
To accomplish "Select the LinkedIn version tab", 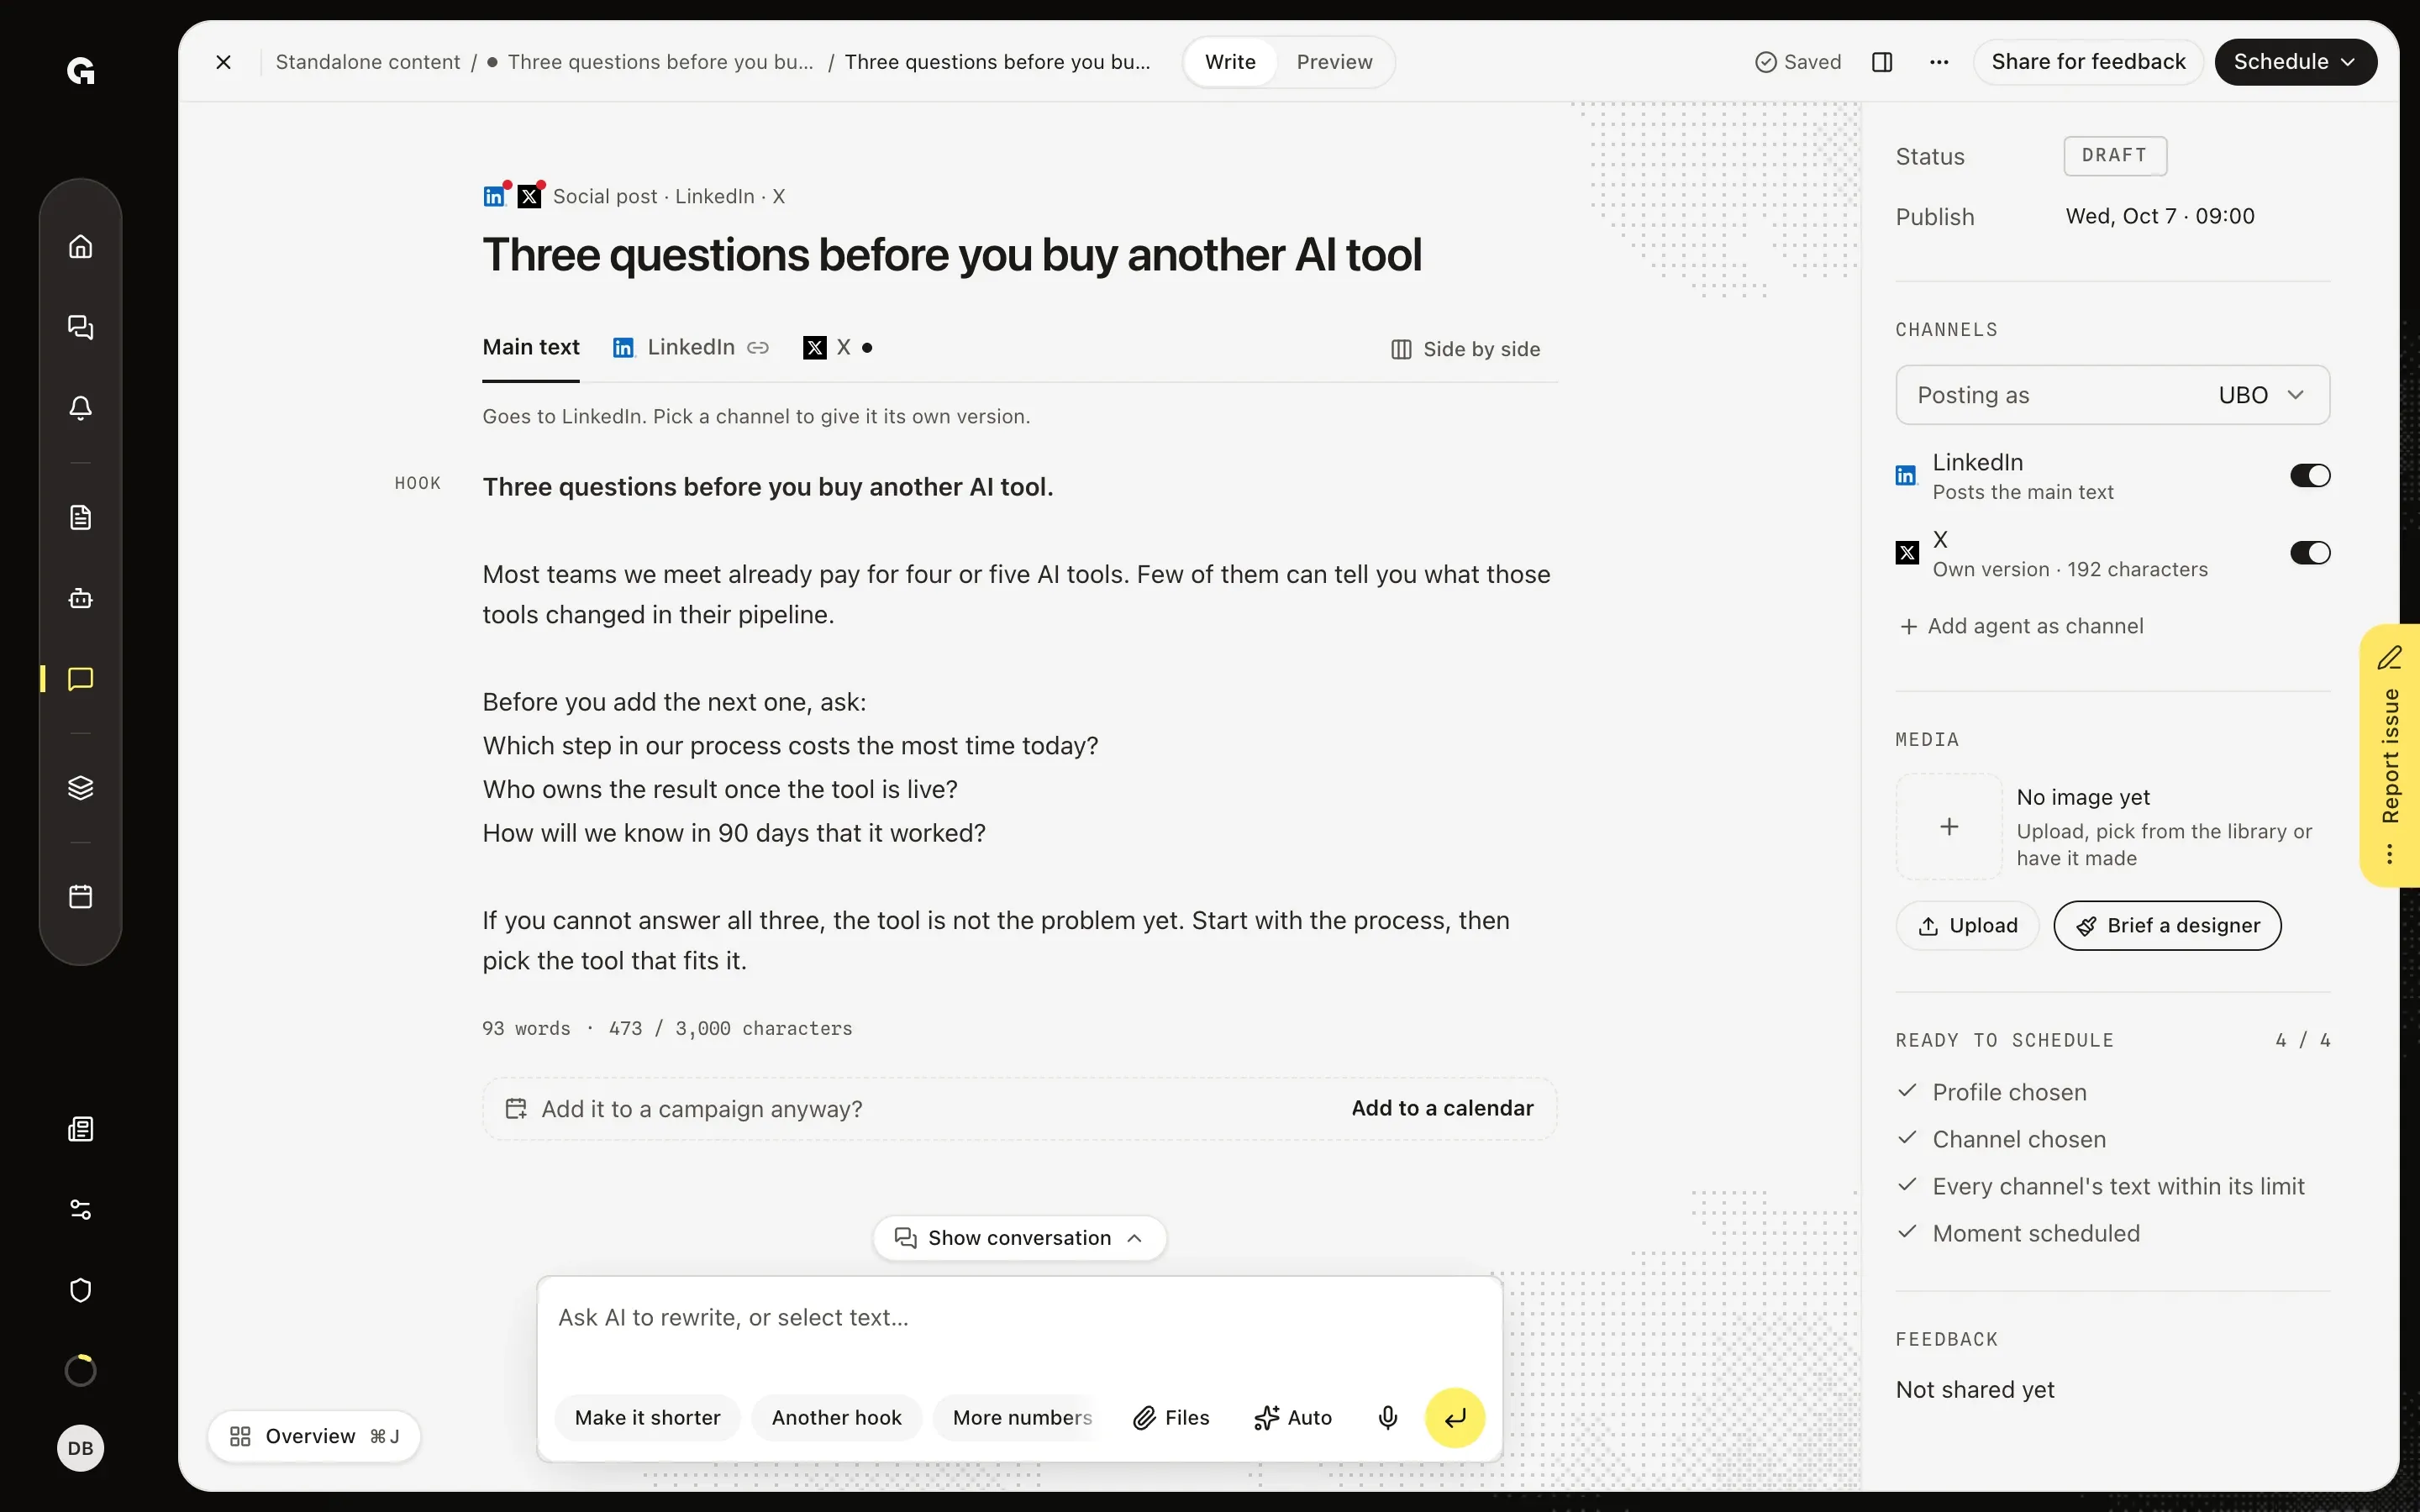I will (690, 347).
